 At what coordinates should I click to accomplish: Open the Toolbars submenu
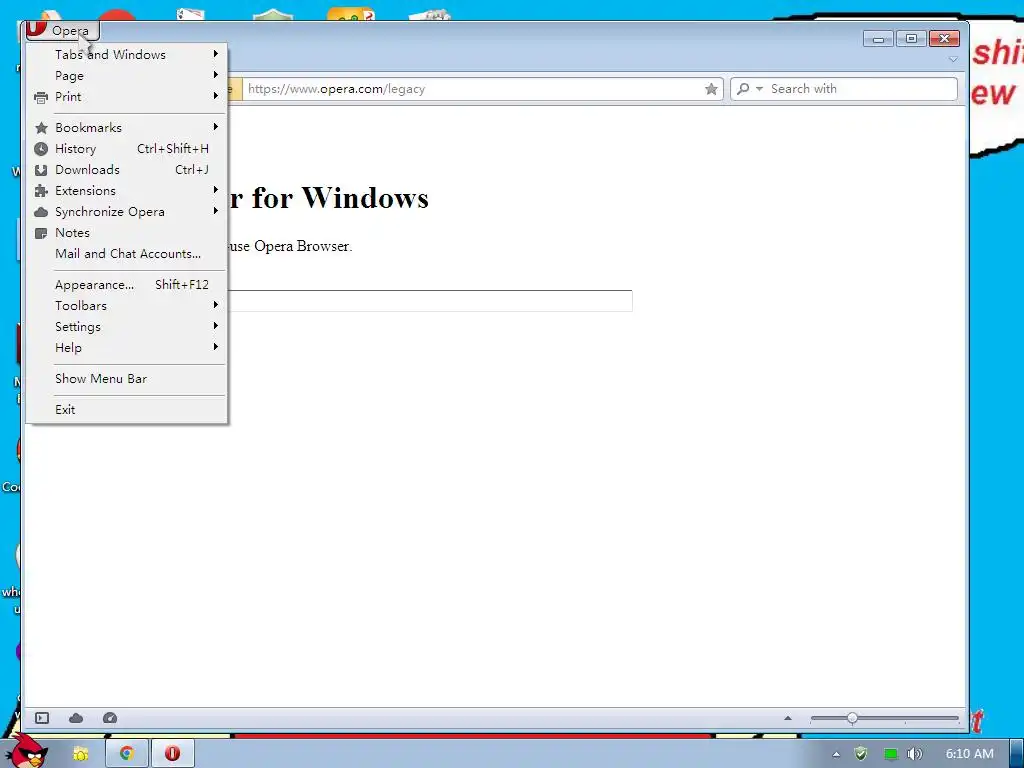127,306
